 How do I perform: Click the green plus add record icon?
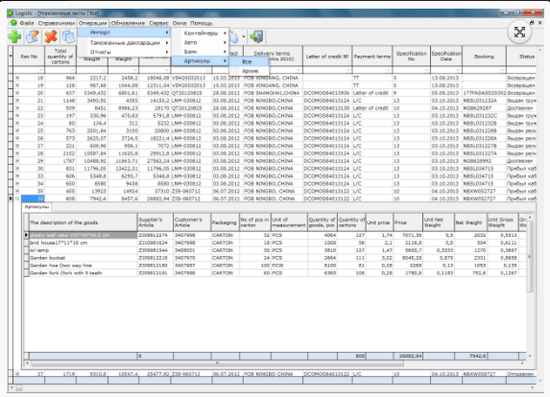(x=15, y=37)
